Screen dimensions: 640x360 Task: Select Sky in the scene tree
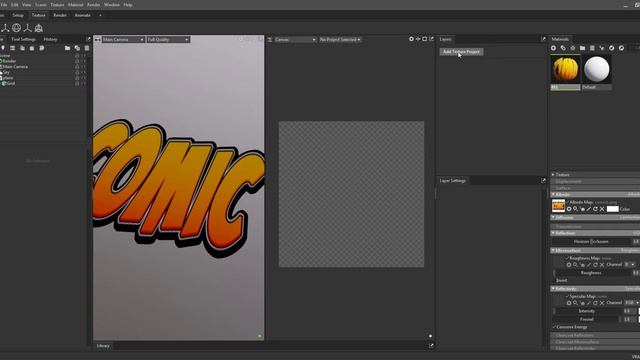click(x=6, y=72)
